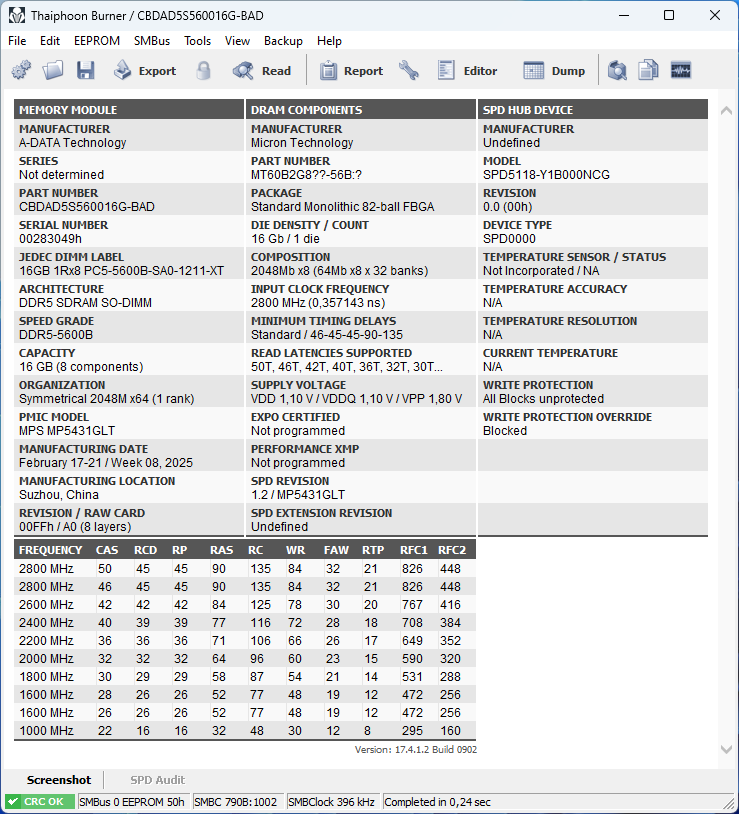Click the SMBClock 396 kHz status entry
Viewport: 739px width, 814px height.
point(331,802)
